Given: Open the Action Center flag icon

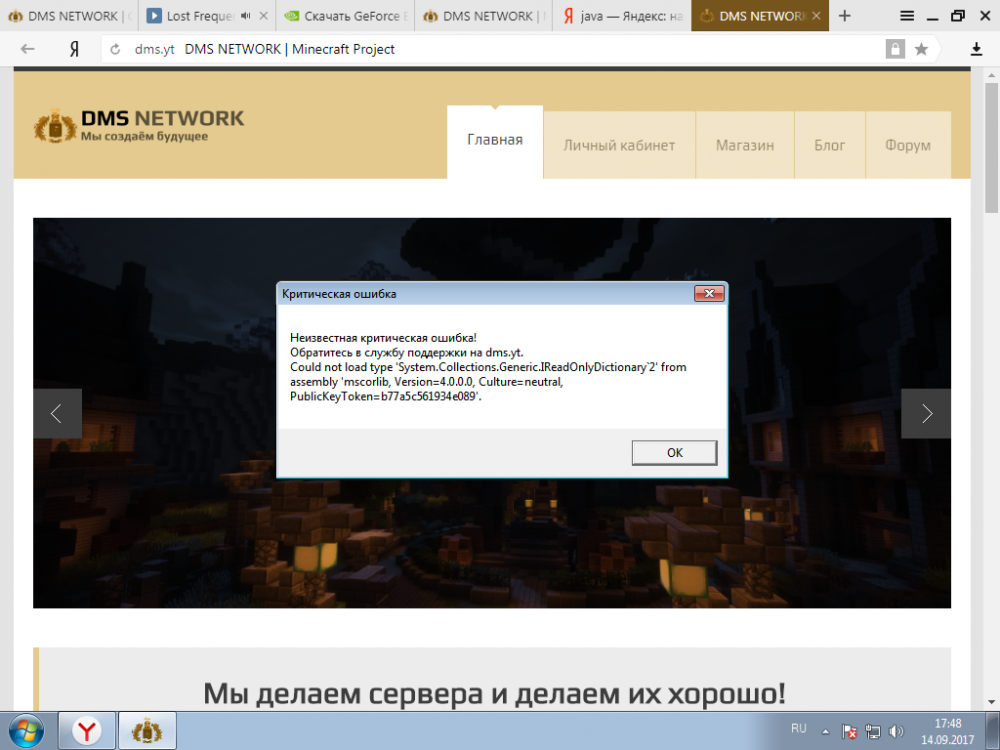Looking at the screenshot, I should pyautogui.click(x=849, y=732).
